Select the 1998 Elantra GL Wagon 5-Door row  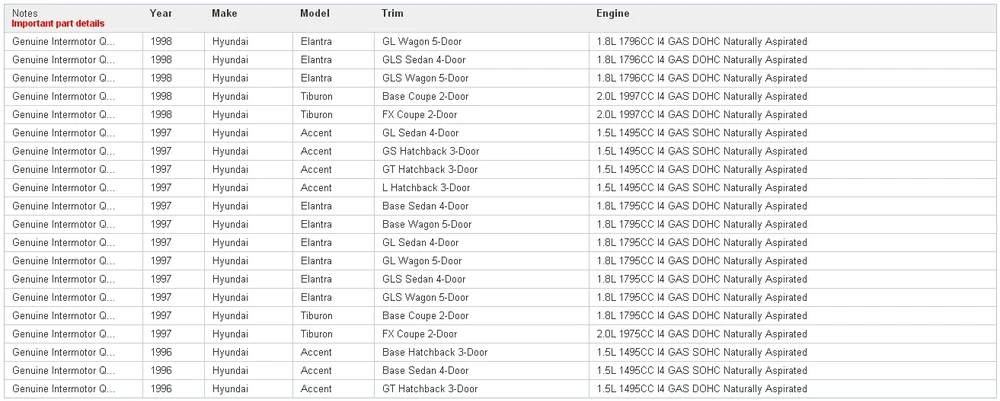click(x=500, y=41)
